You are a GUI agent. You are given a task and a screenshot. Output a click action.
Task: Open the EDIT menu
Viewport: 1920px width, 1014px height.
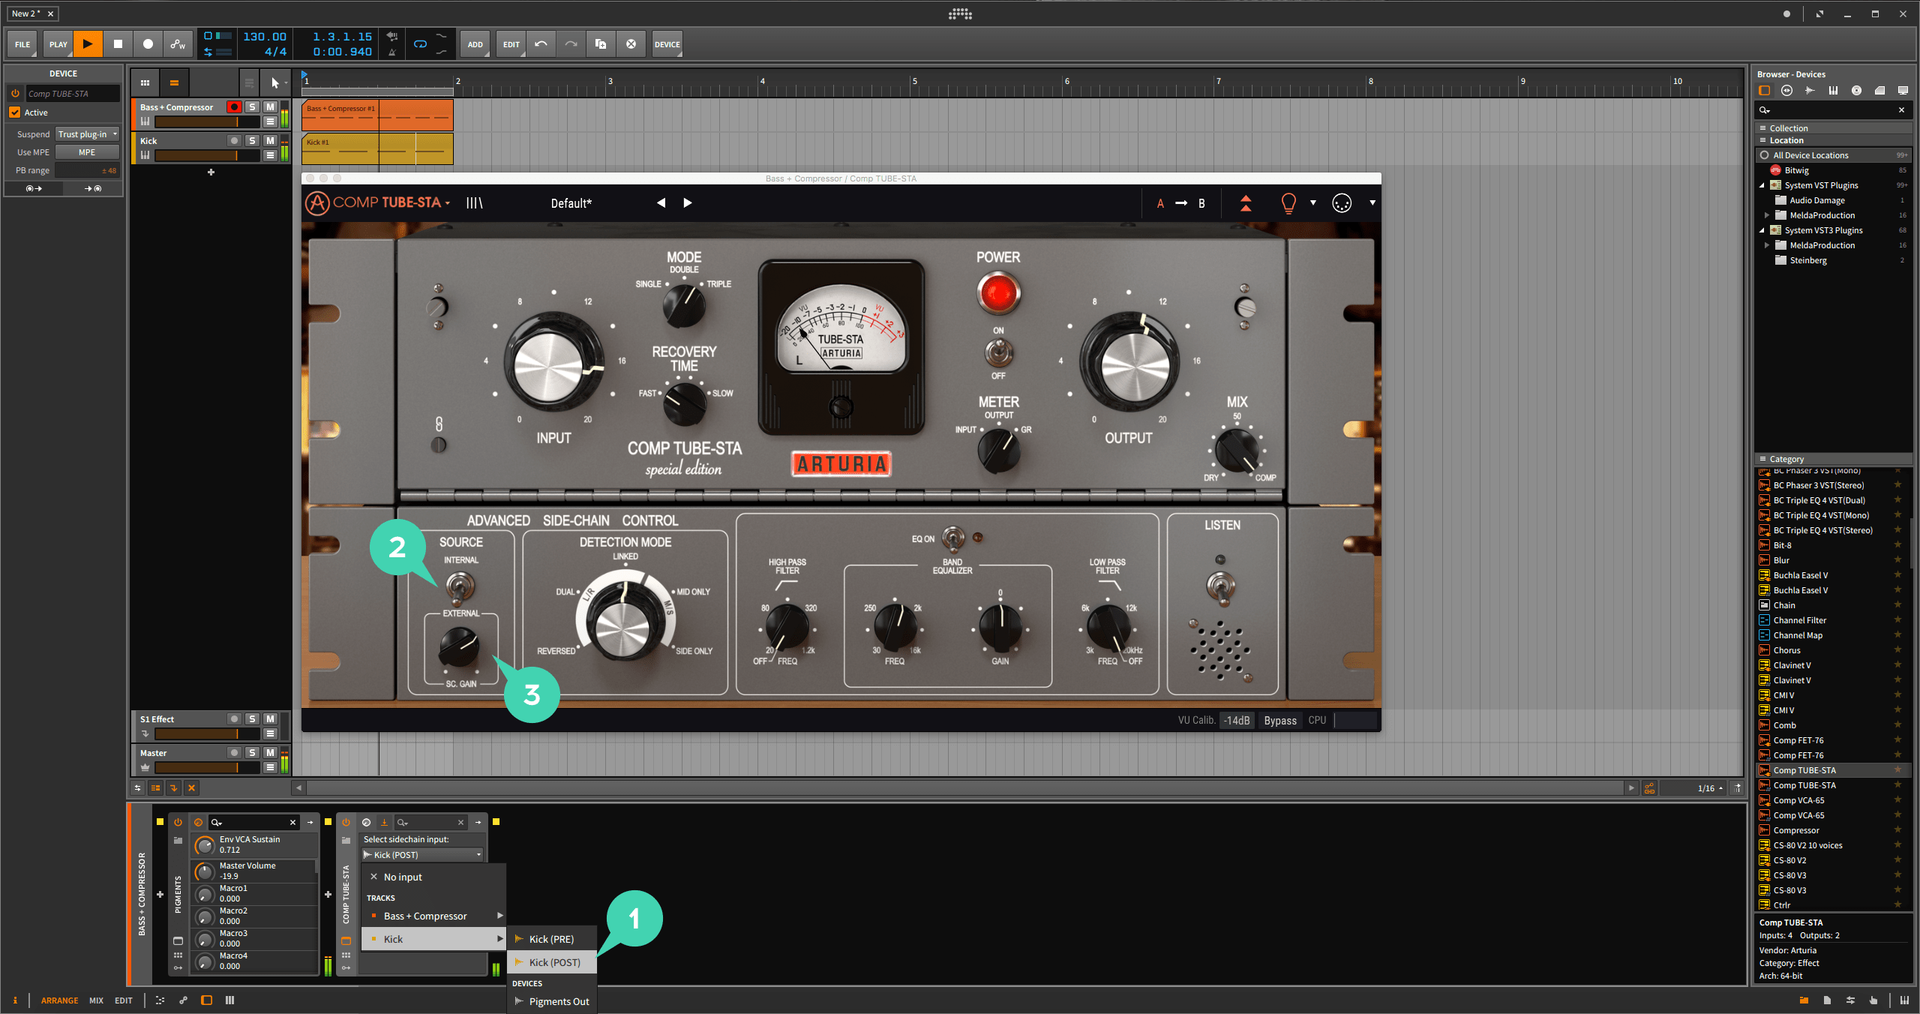511,44
